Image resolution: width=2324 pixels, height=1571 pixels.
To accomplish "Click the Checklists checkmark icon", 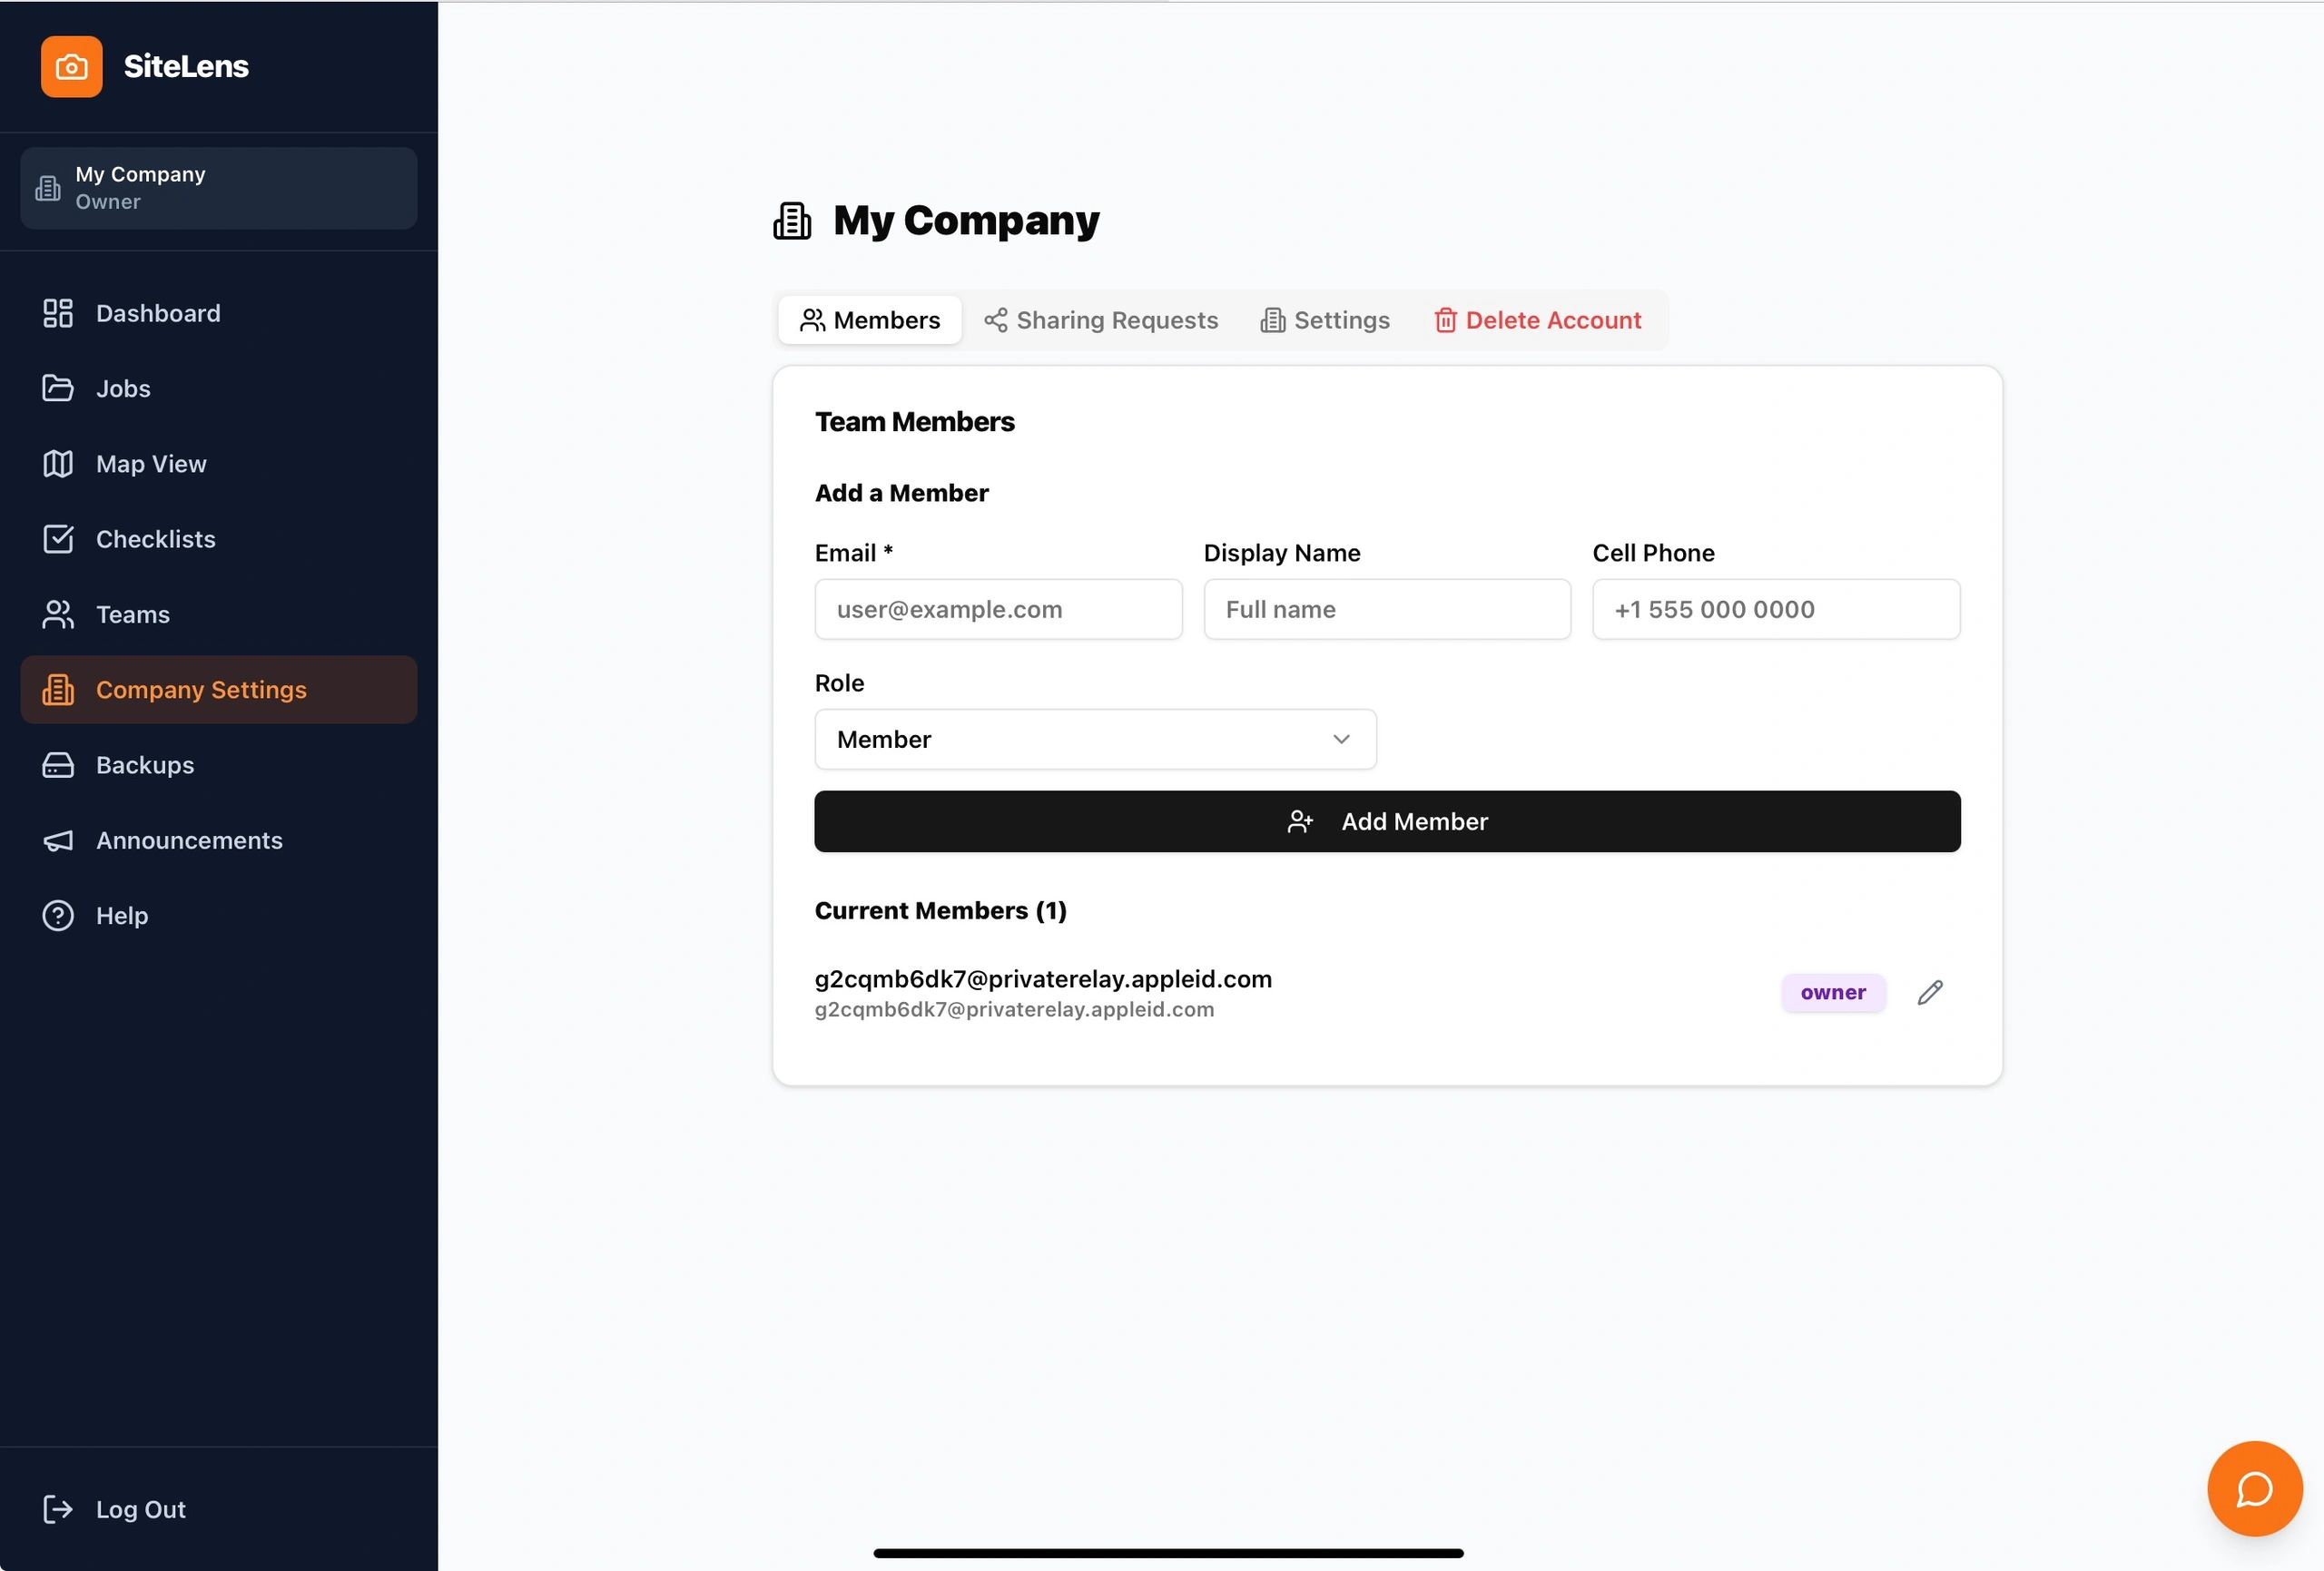I will 58,539.
